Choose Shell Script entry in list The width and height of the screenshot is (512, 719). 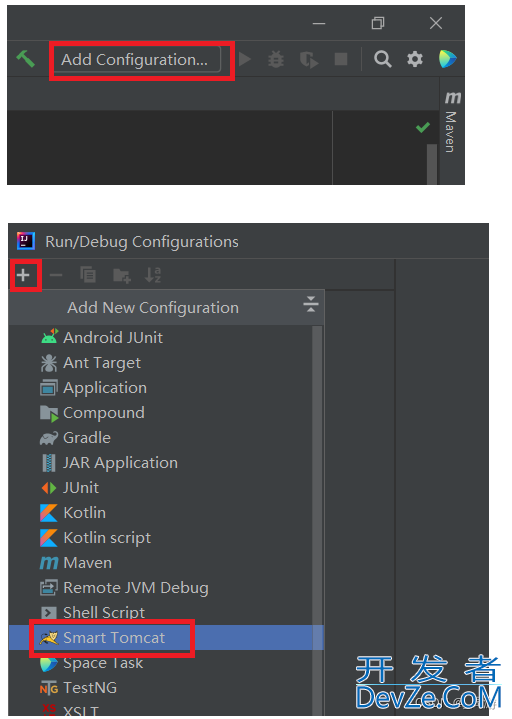coord(166,613)
